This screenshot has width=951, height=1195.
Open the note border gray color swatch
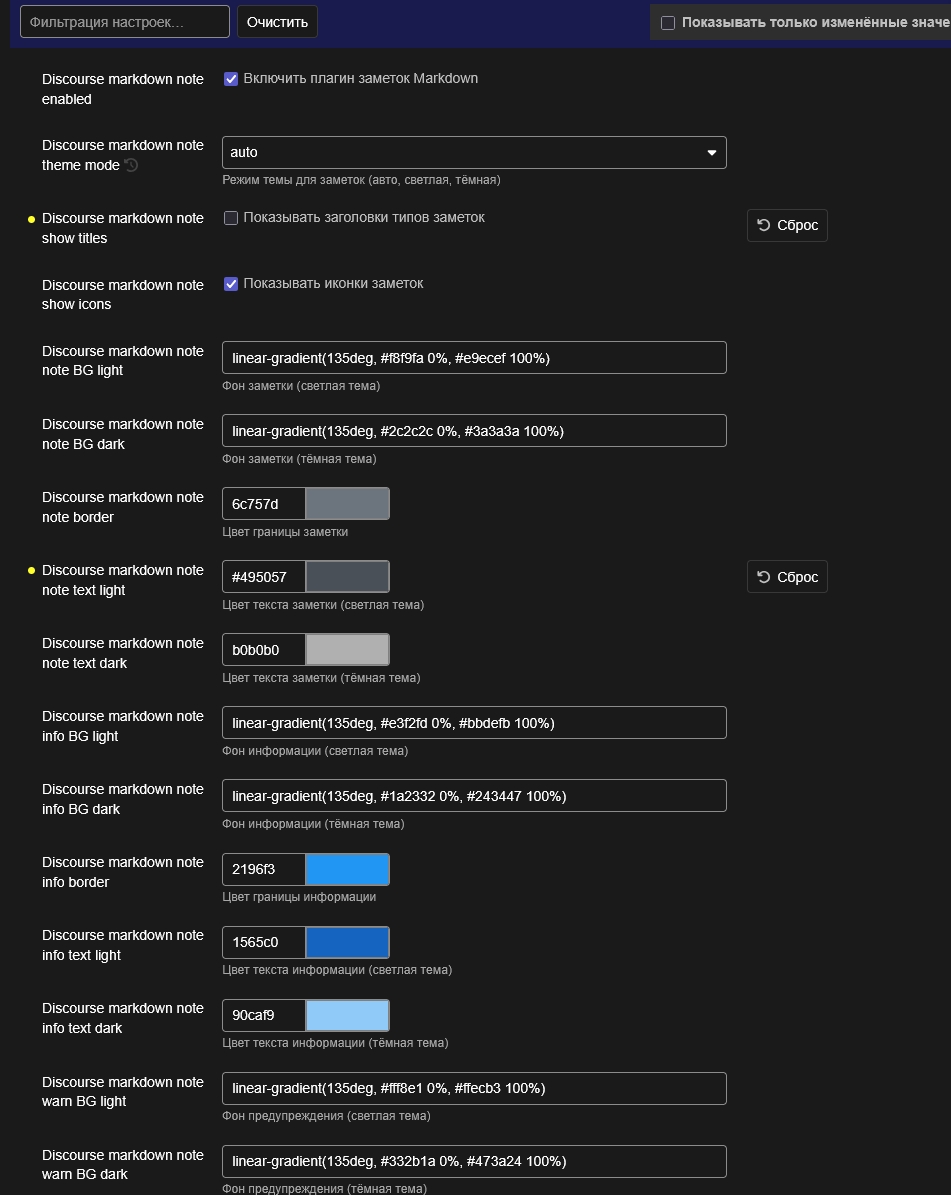[347, 504]
